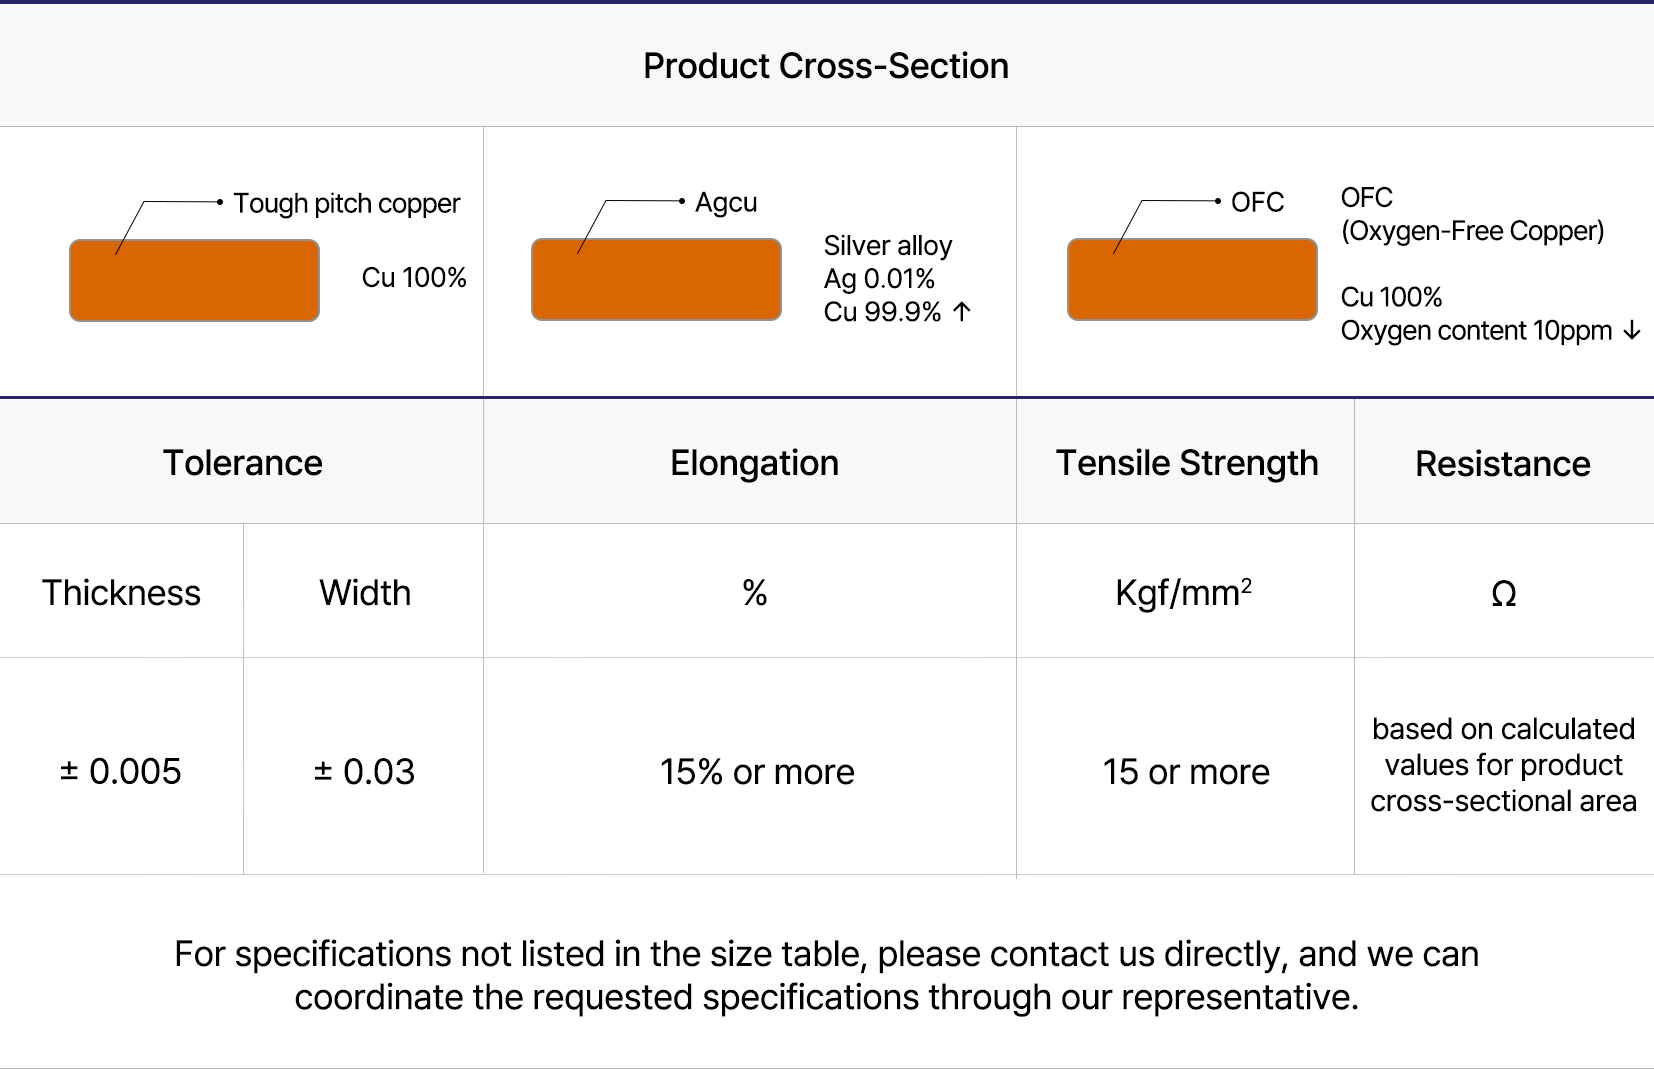Click the Resistance column header
Image resolution: width=1654 pixels, height=1069 pixels.
tap(1502, 464)
